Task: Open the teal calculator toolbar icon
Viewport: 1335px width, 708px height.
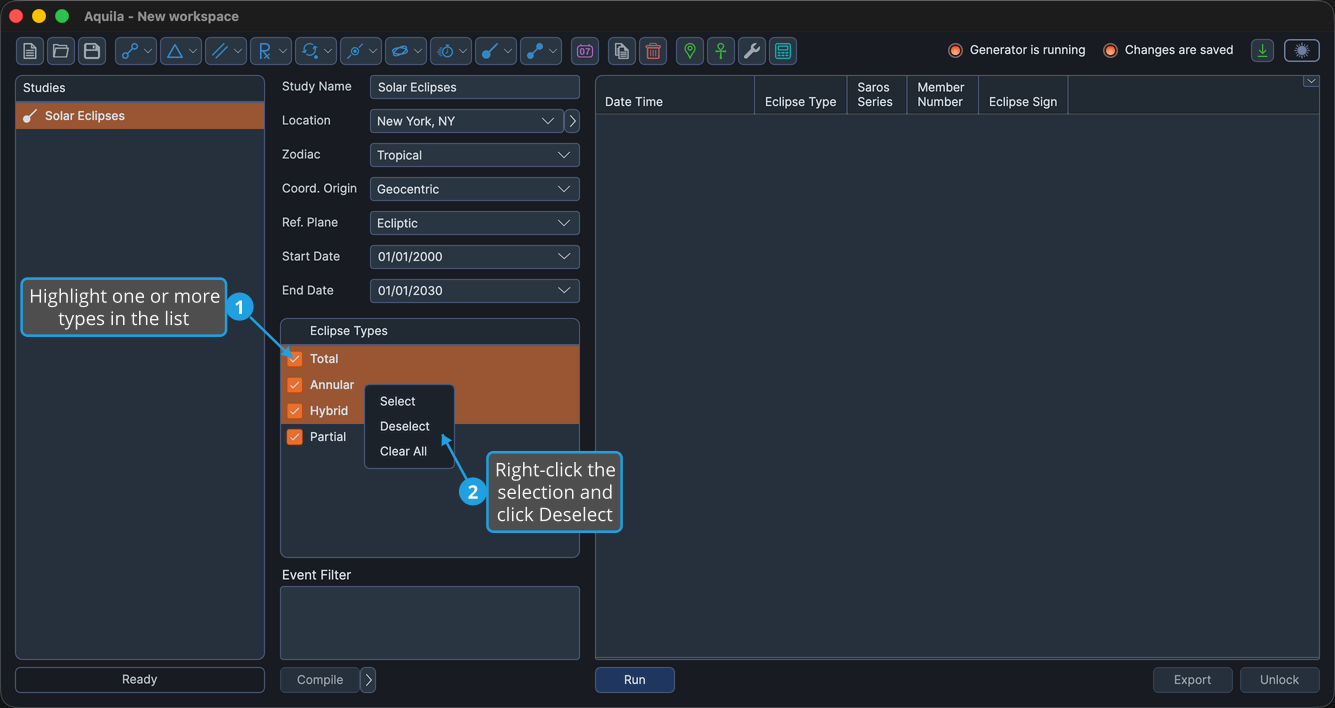Action: pyautogui.click(x=783, y=51)
